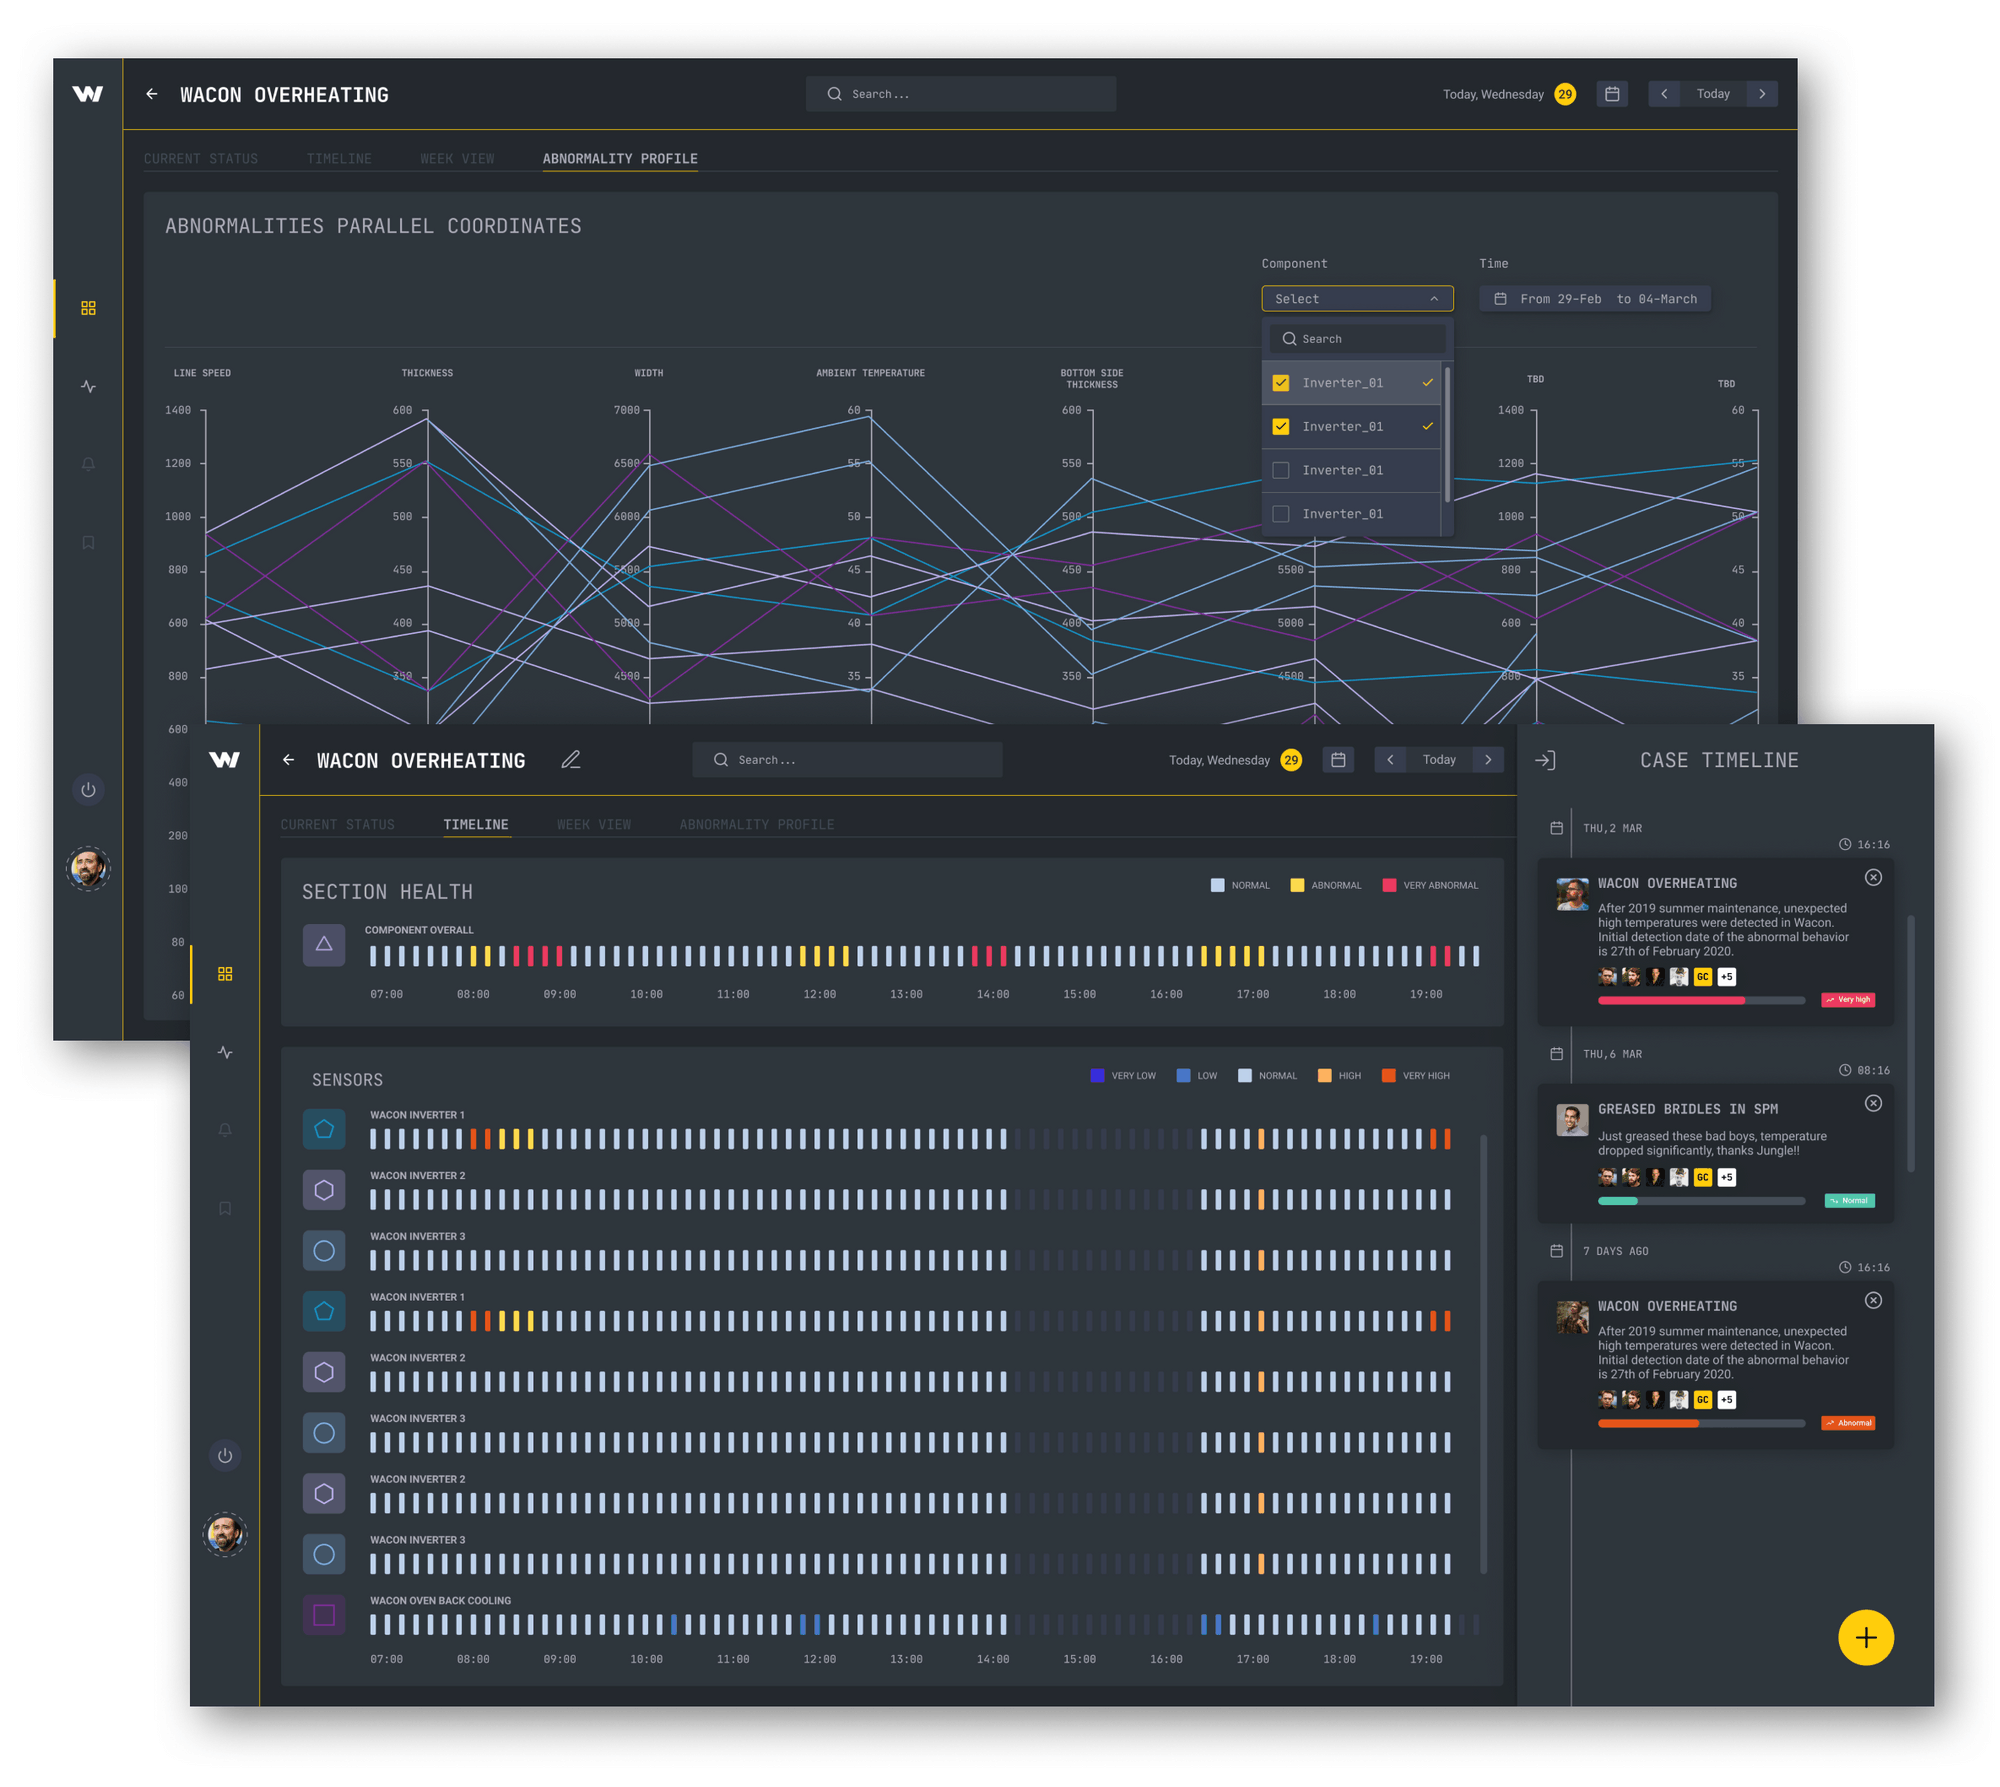Viewport: 2000px width, 1787px height.
Task: Click the yellow plus add case button
Action: point(1865,1637)
